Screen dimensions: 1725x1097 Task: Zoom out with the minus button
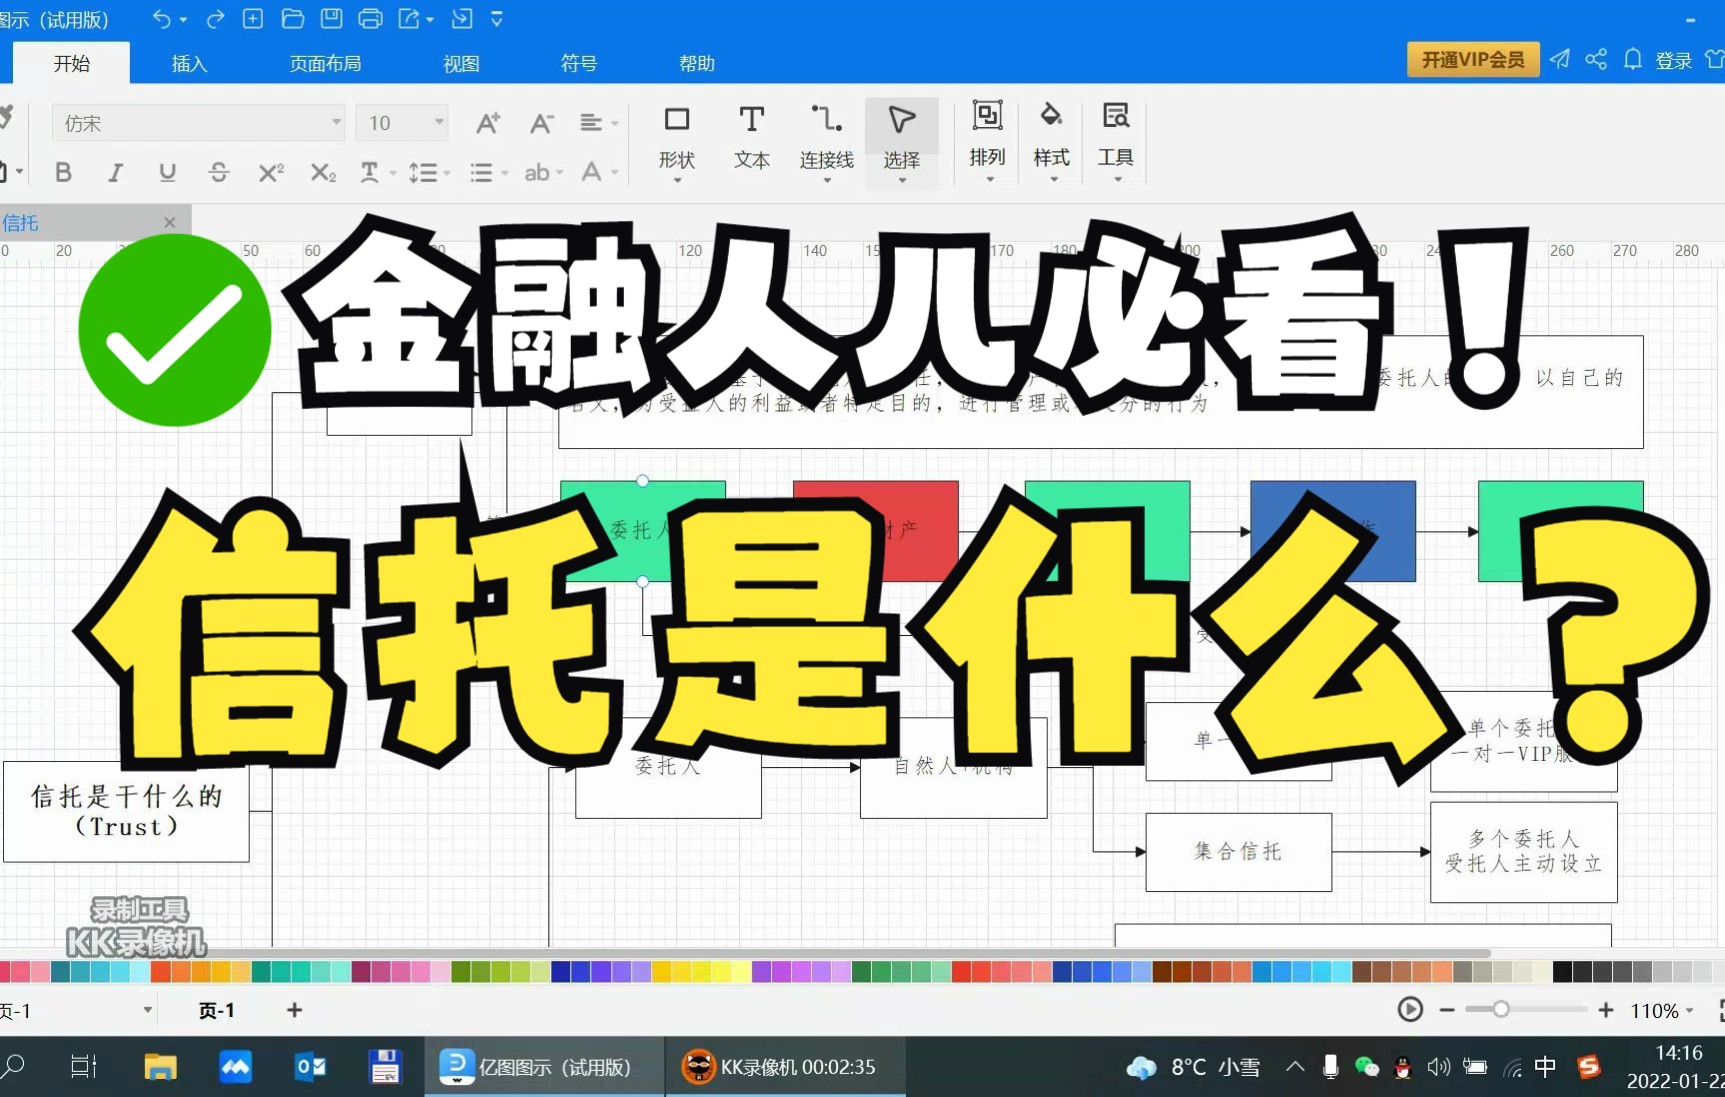[1446, 1010]
